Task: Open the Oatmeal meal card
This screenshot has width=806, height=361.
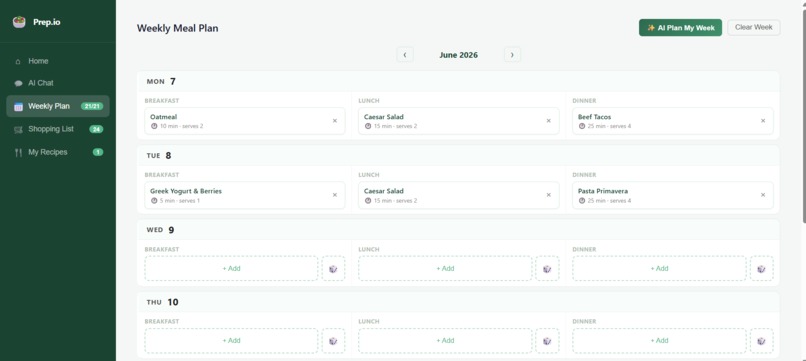Action: coord(245,121)
